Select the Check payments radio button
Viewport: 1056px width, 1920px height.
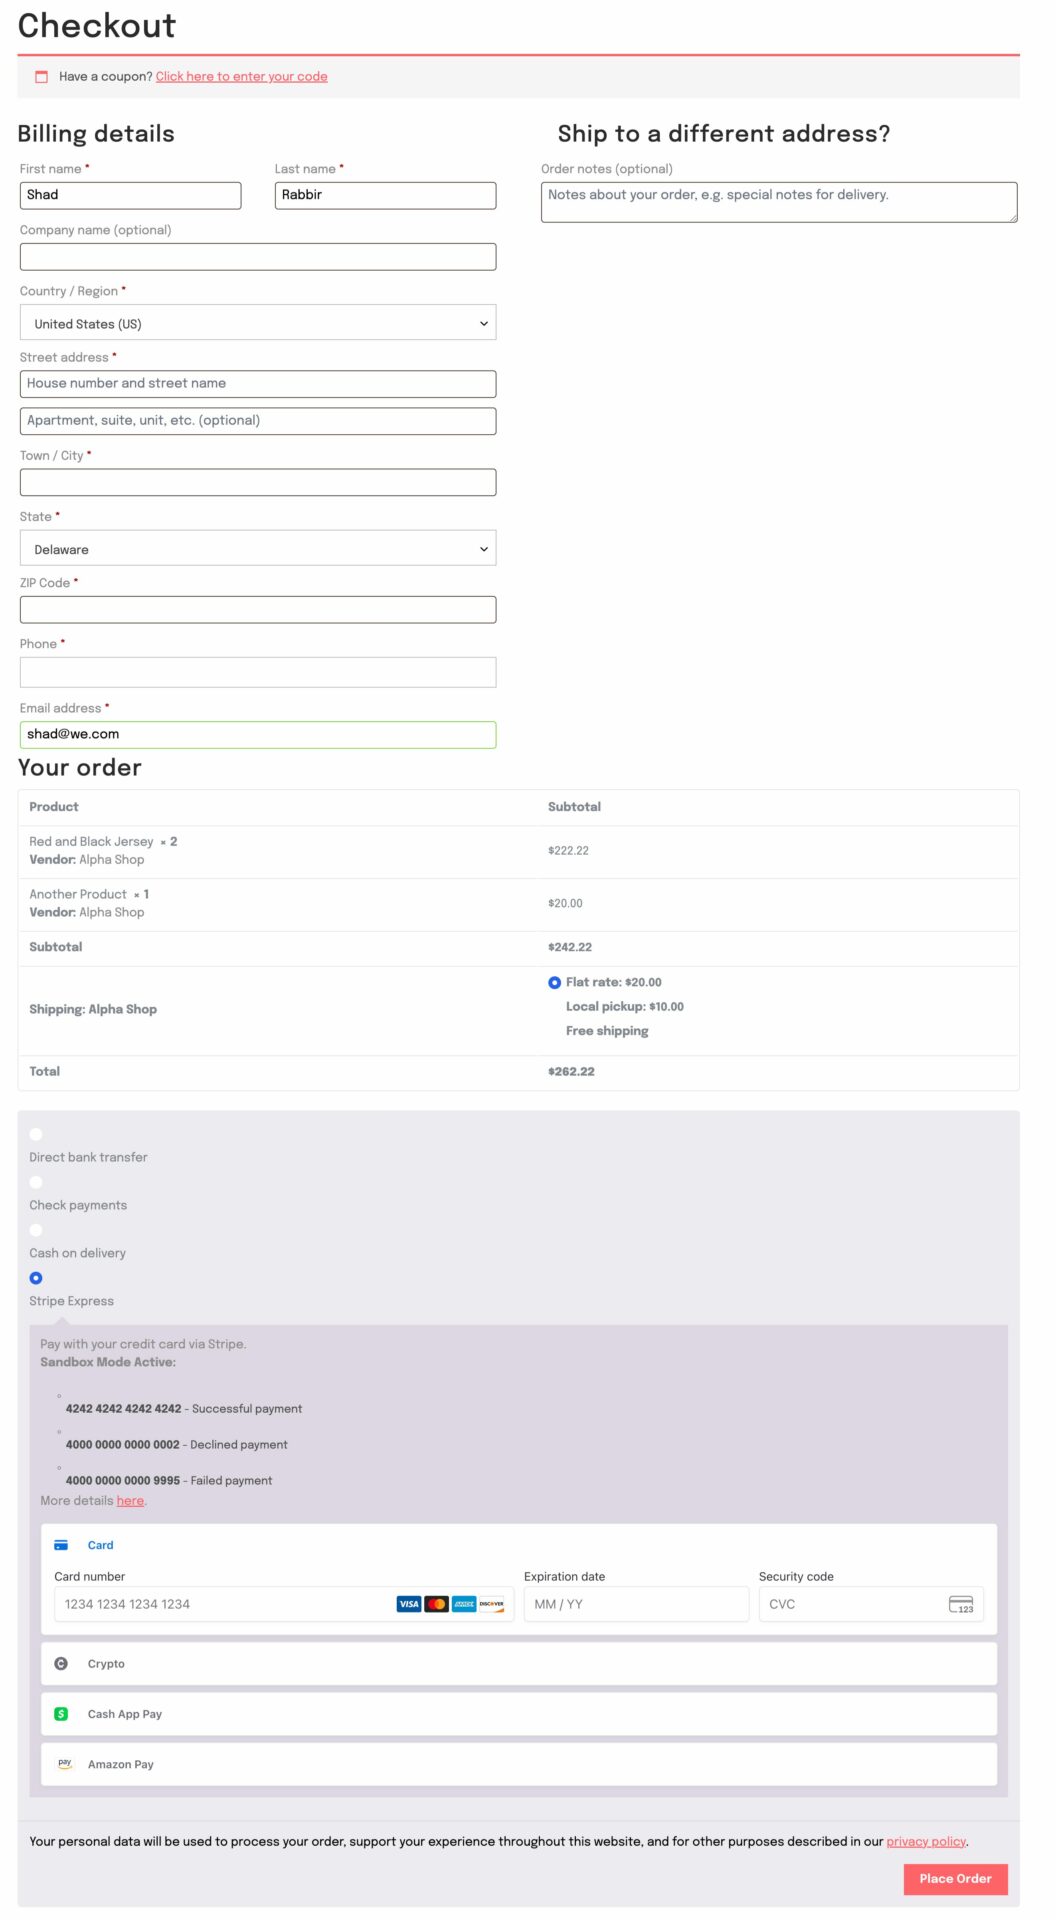click(x=36, y=1182)
